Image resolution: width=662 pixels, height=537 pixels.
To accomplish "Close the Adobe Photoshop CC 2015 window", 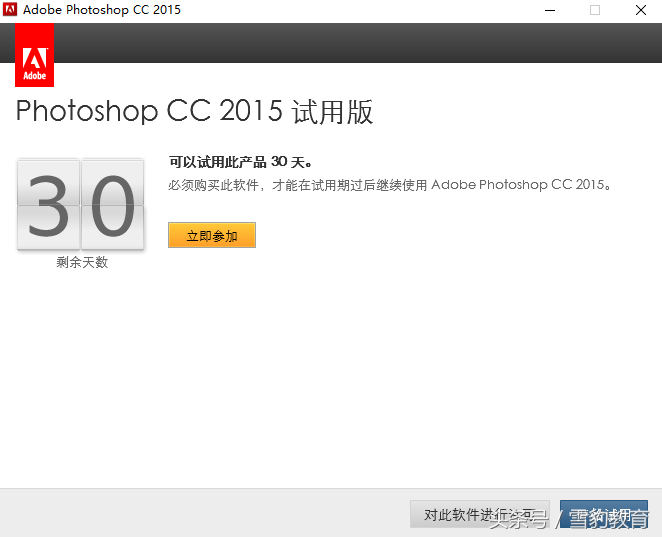I will pyautogui.click(x=640, y=10).
